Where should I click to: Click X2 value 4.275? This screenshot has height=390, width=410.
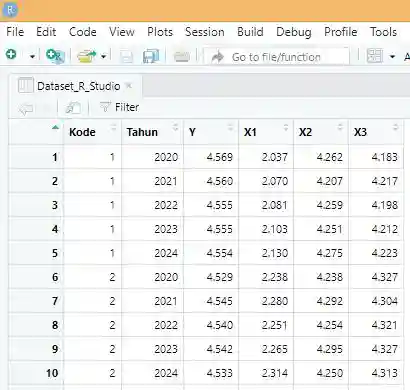tap(329, 253)
